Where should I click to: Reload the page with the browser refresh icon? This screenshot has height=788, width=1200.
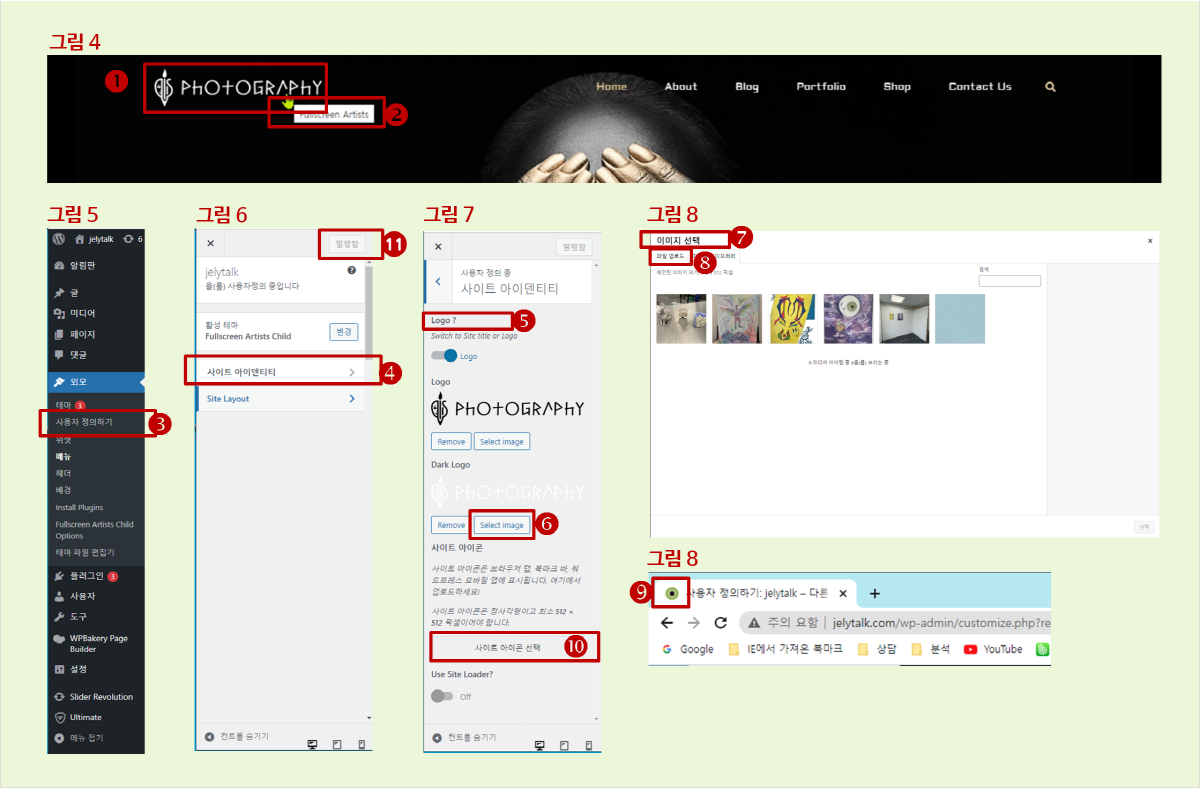coord(720,622)
